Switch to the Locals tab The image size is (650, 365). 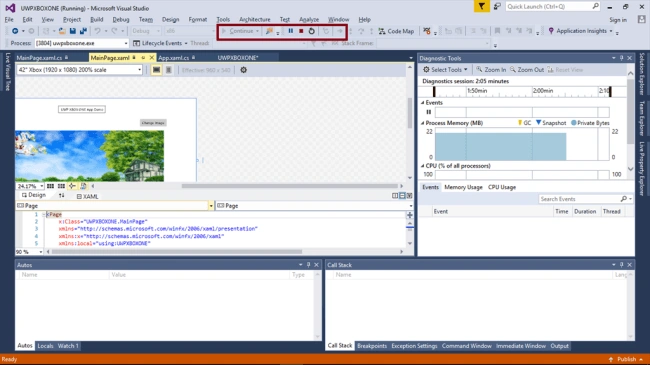tap(45, 346)
